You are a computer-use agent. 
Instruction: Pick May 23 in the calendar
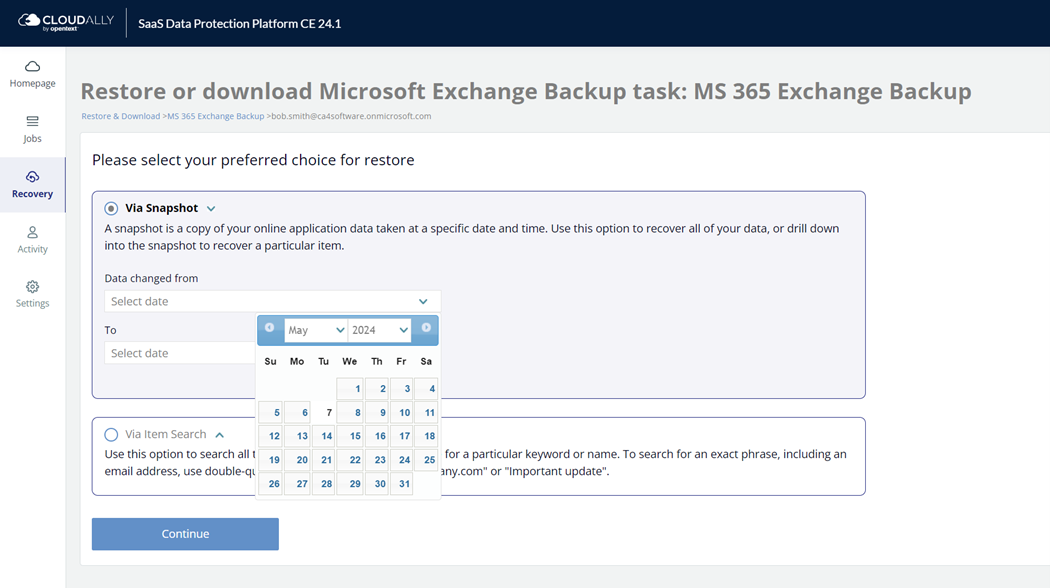[377, 460]
